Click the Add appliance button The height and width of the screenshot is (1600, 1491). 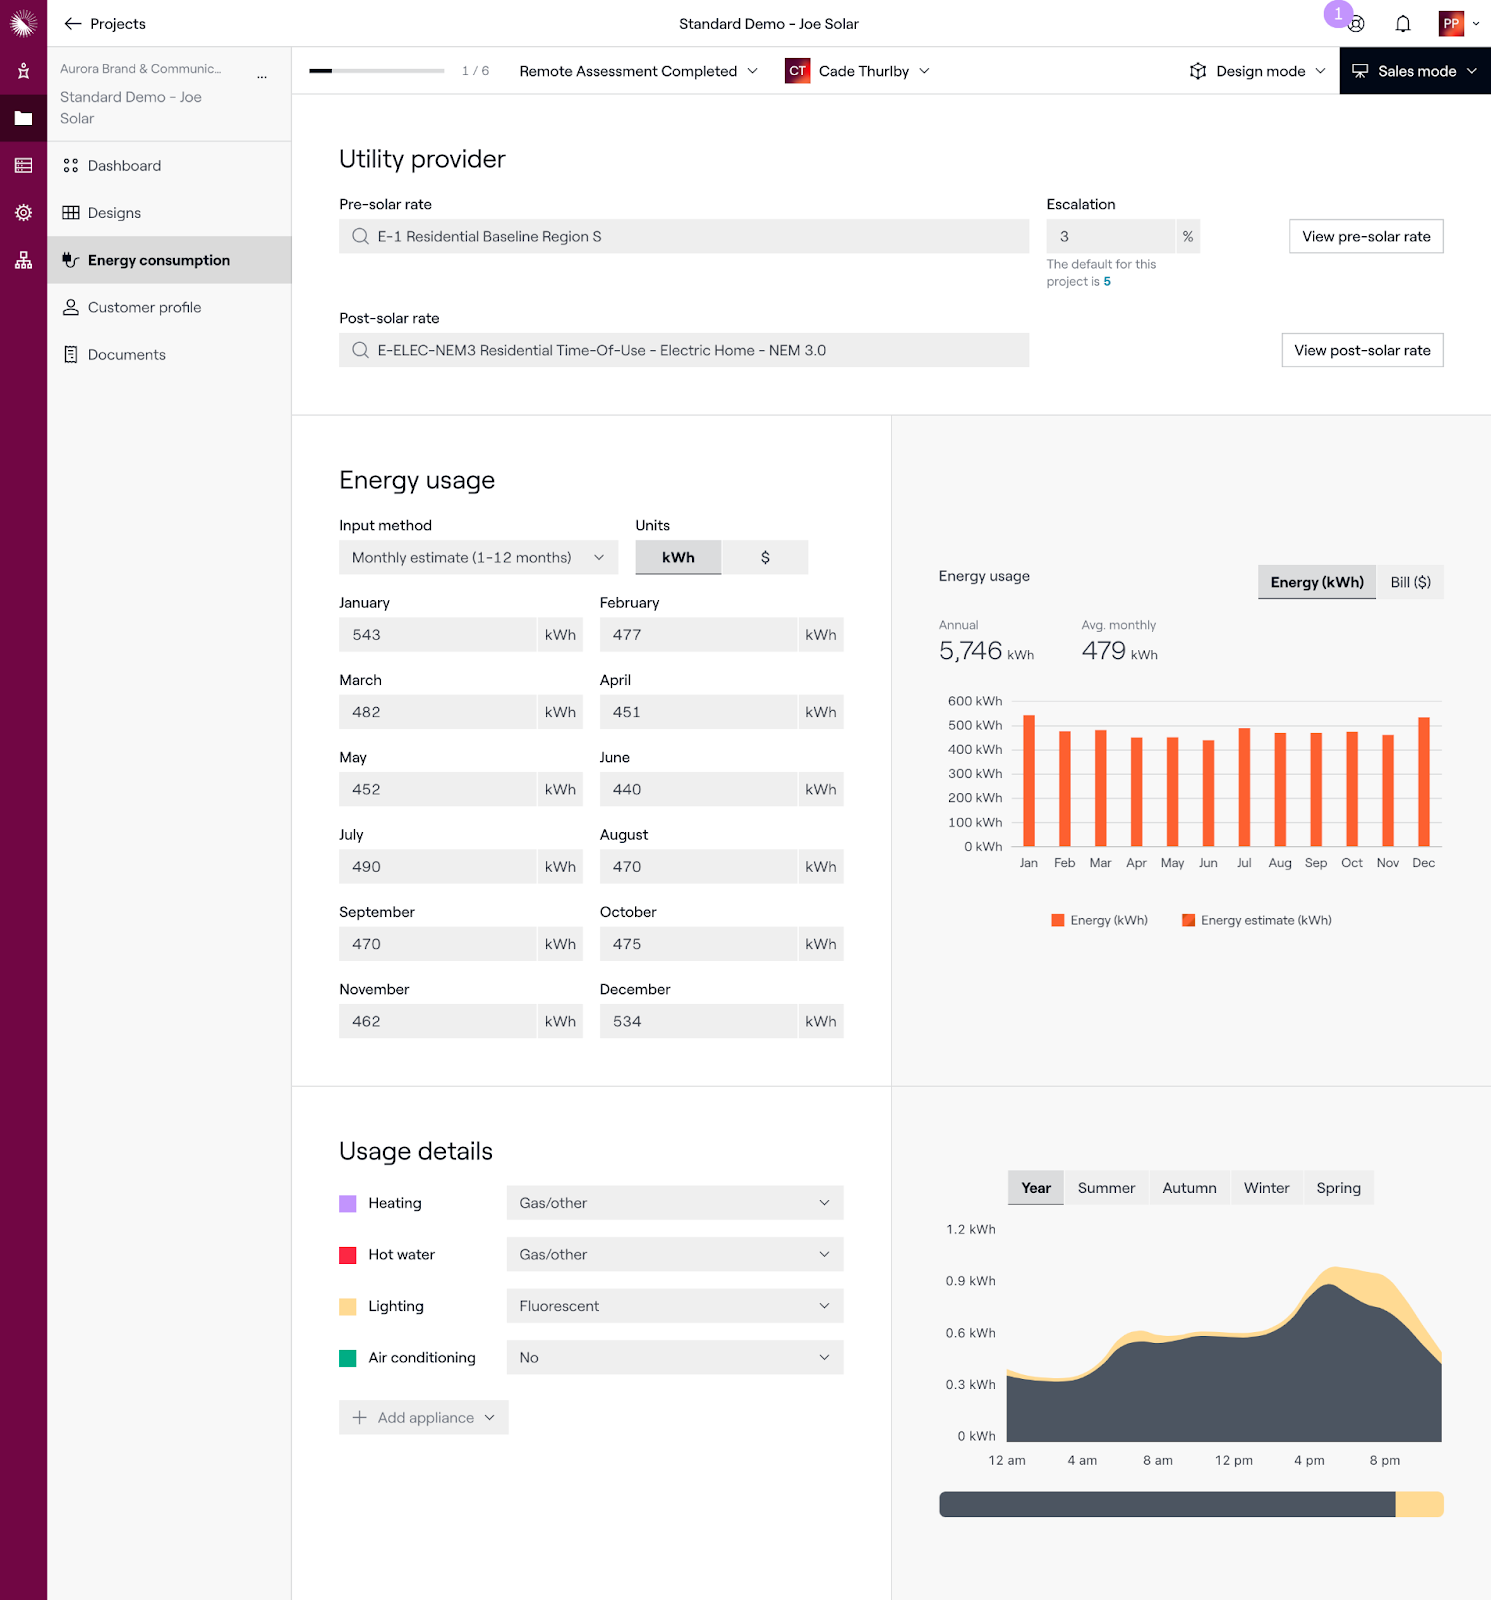(x=424, y=1418)
